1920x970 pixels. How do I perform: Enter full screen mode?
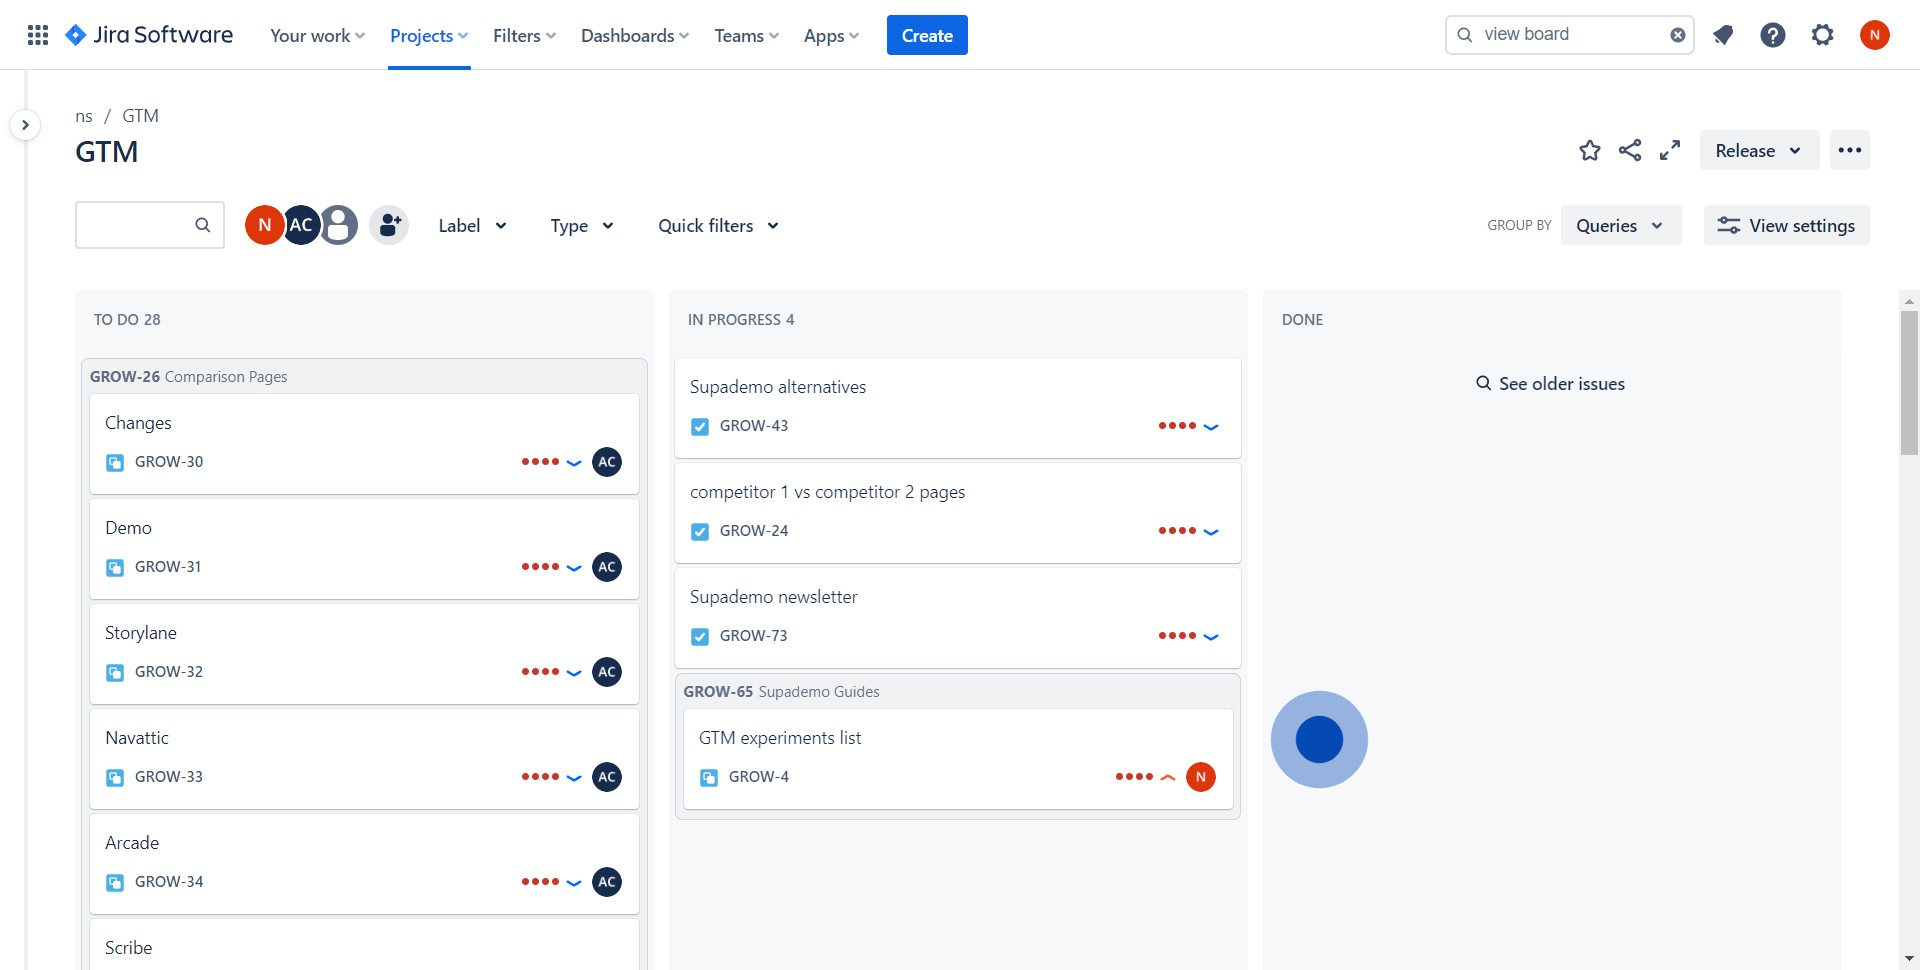[1670, 151]
